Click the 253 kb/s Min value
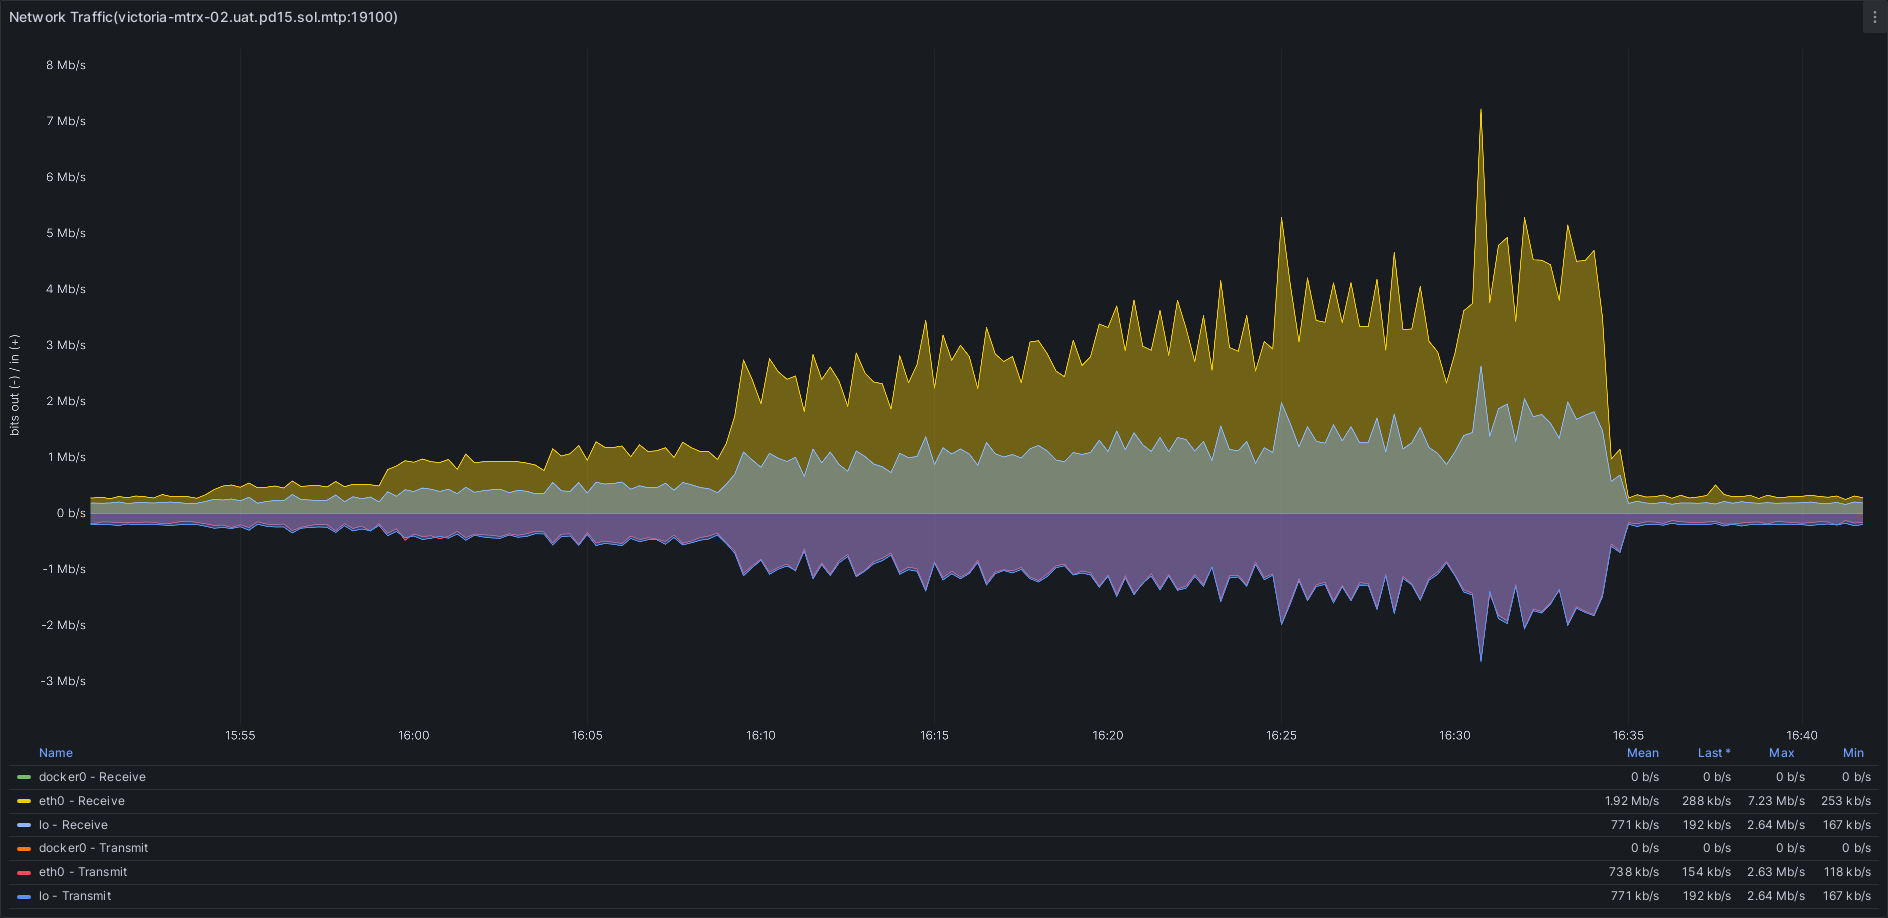The height and width of the screenshot is (918, 1888). [1846, 801]
